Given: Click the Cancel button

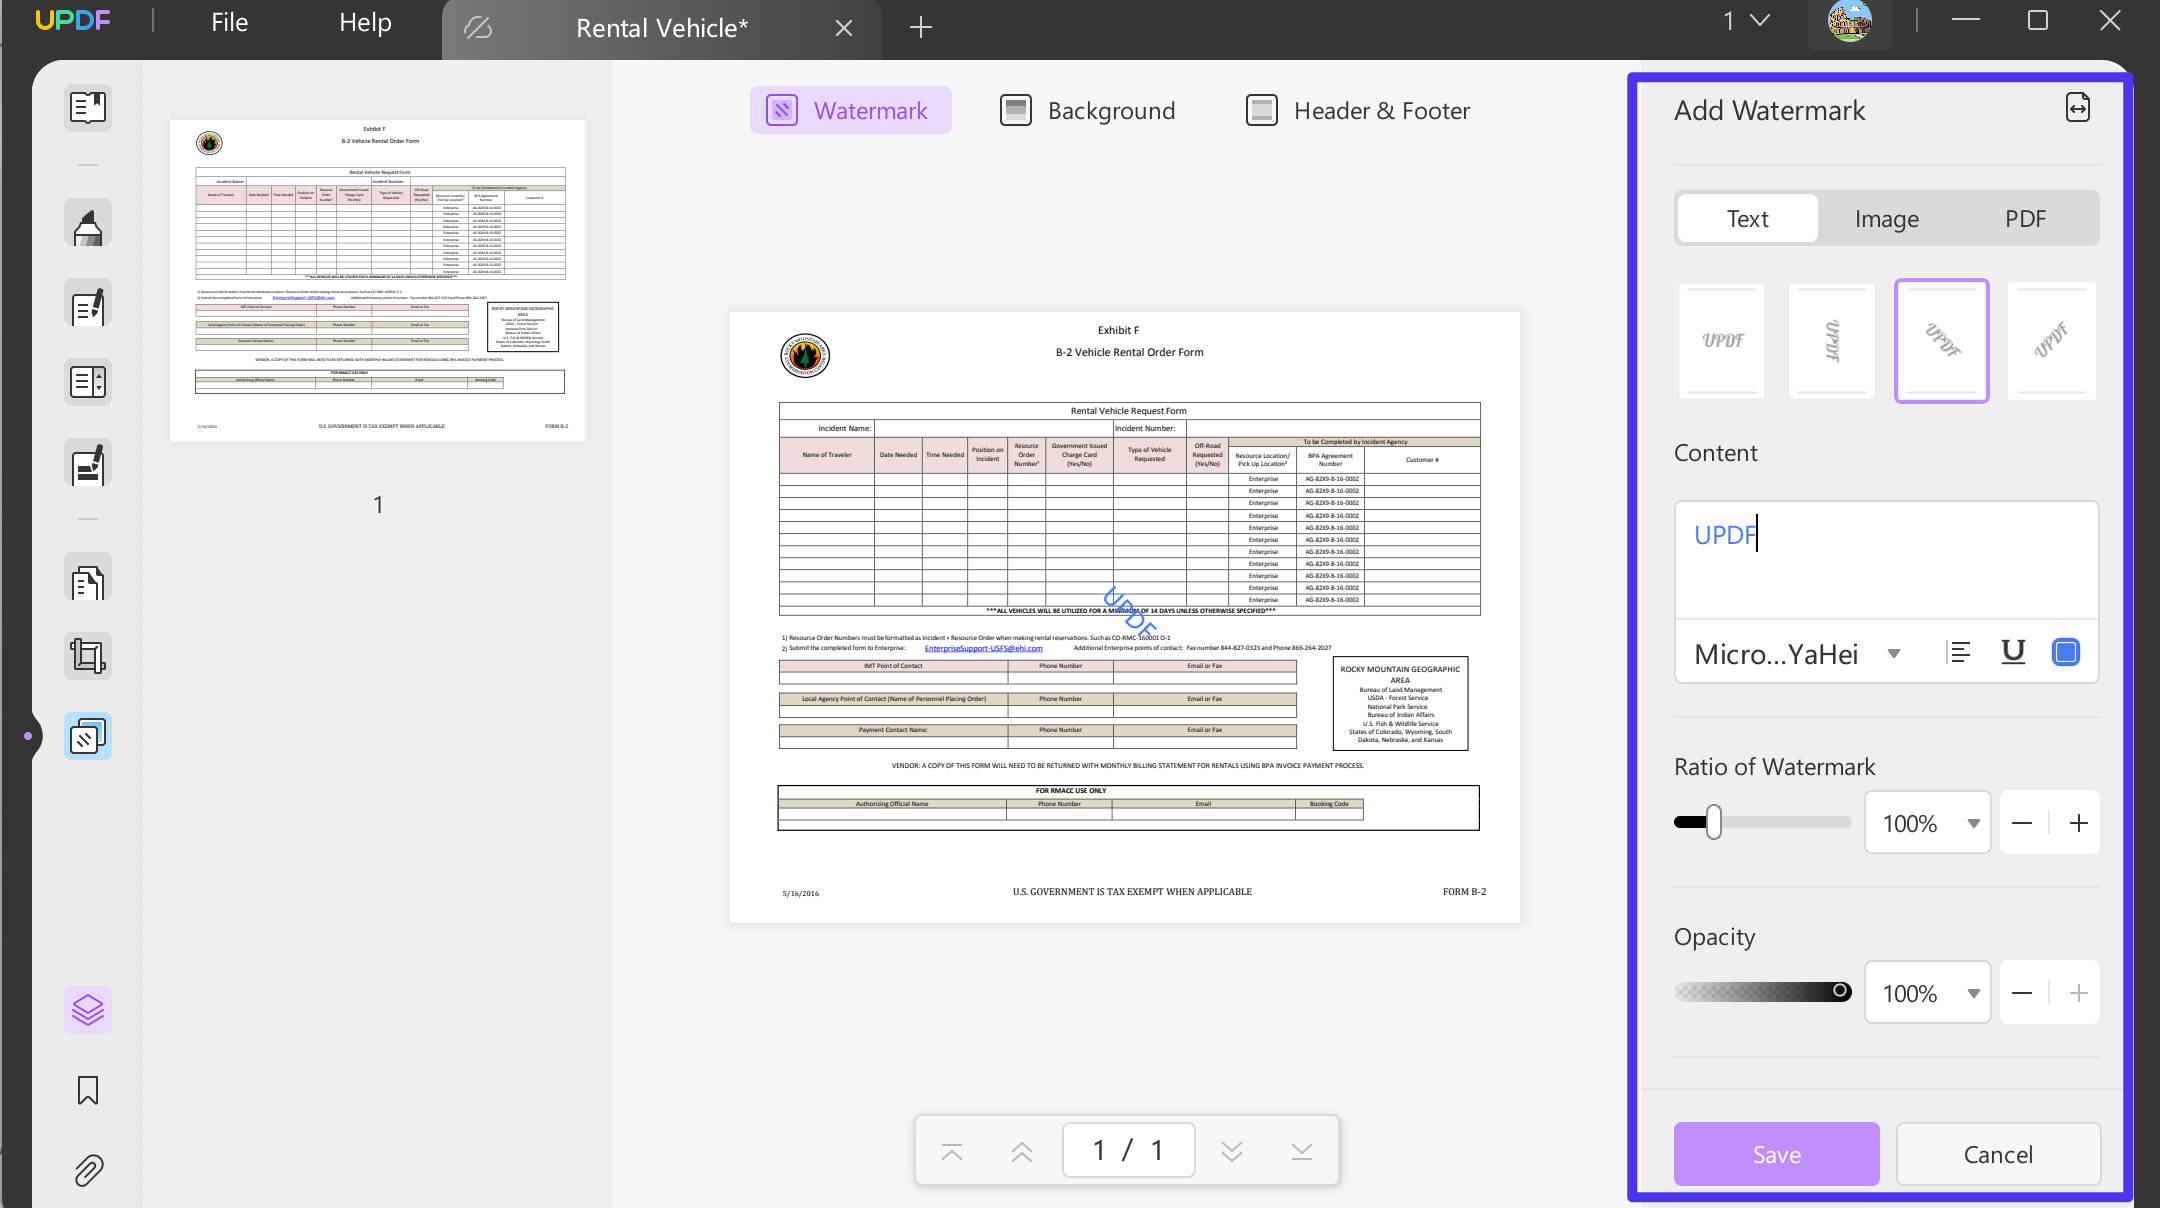Looking at the screenshot, I should coord(1997,1154).
